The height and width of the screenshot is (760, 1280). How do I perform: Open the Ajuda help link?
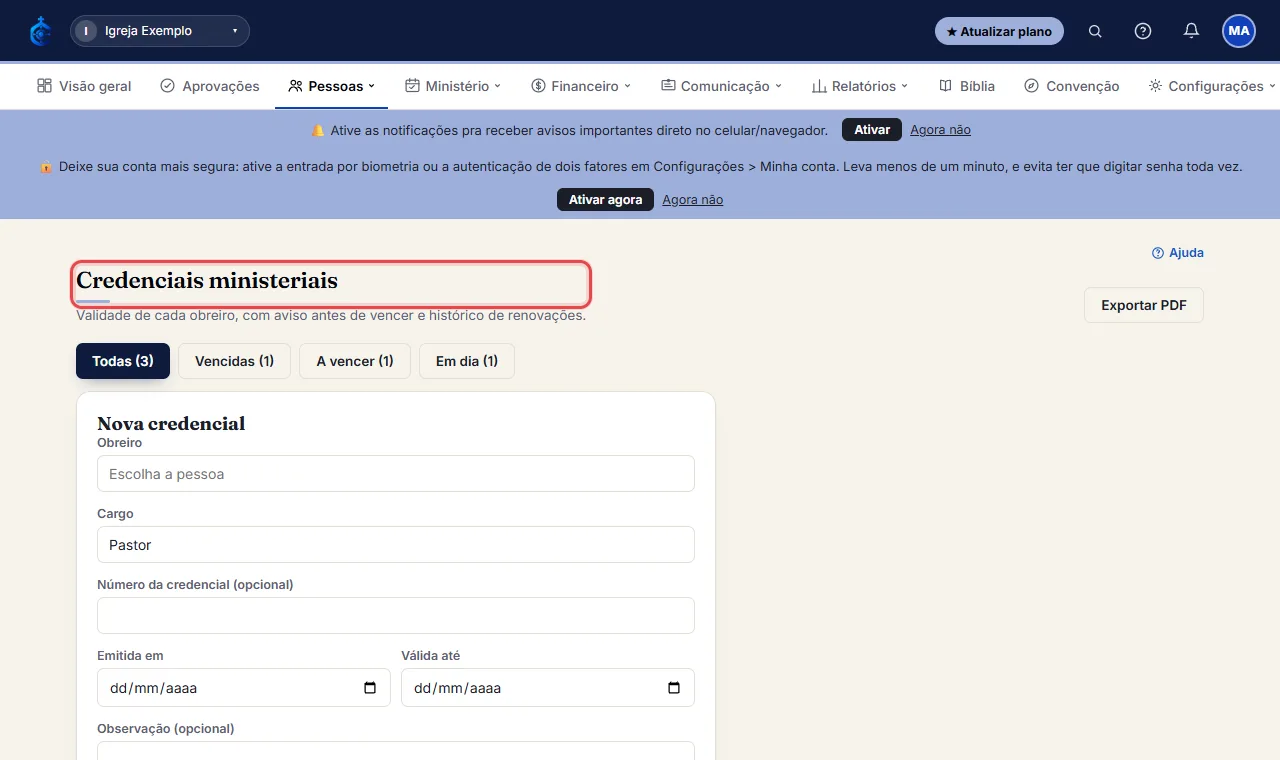pos(1178,253)
